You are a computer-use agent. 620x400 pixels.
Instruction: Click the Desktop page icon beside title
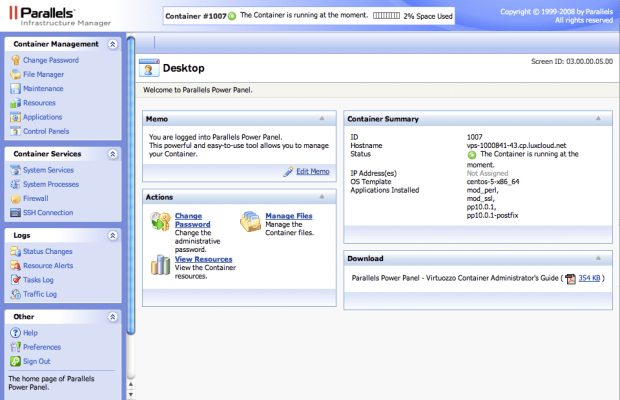pos(149,68)
